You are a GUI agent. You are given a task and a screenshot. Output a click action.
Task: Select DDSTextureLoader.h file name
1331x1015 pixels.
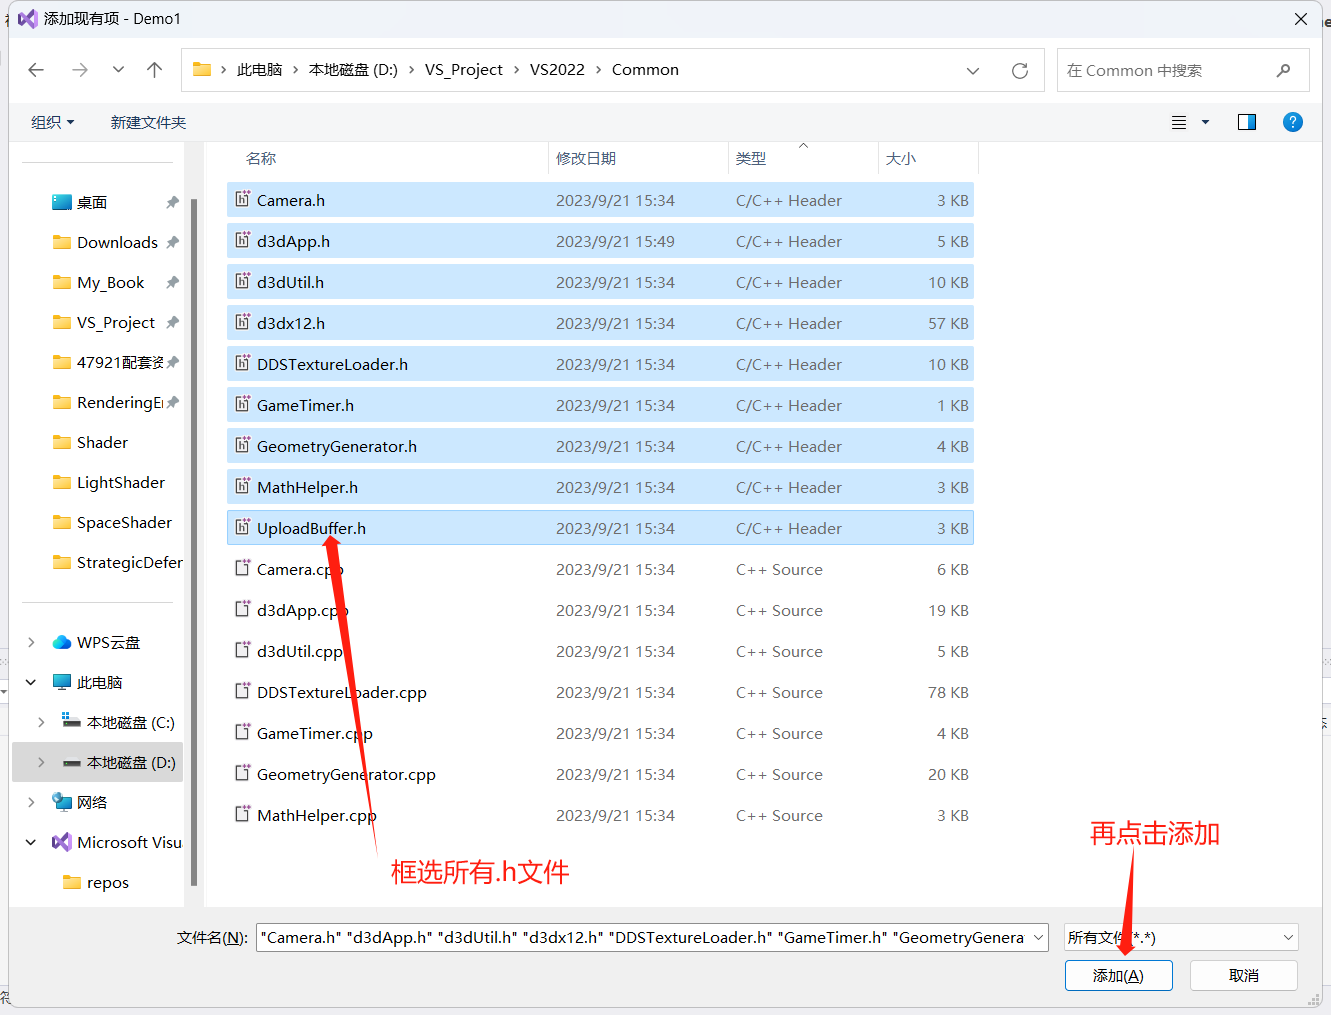click(332, 364)
